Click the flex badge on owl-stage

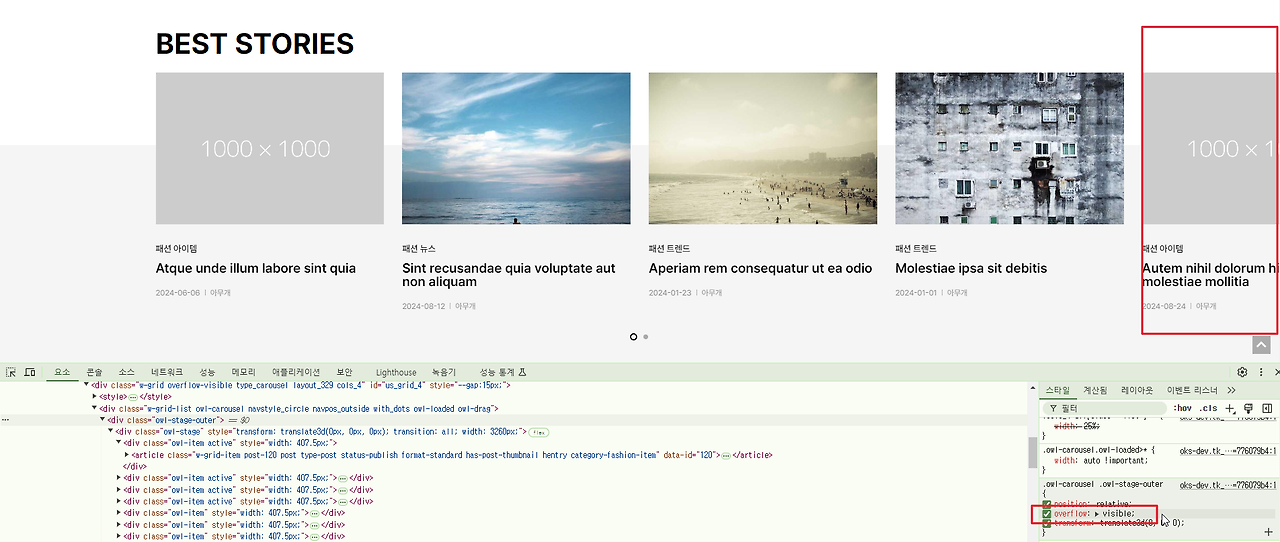pyautogui.click(x=538, y=432)
